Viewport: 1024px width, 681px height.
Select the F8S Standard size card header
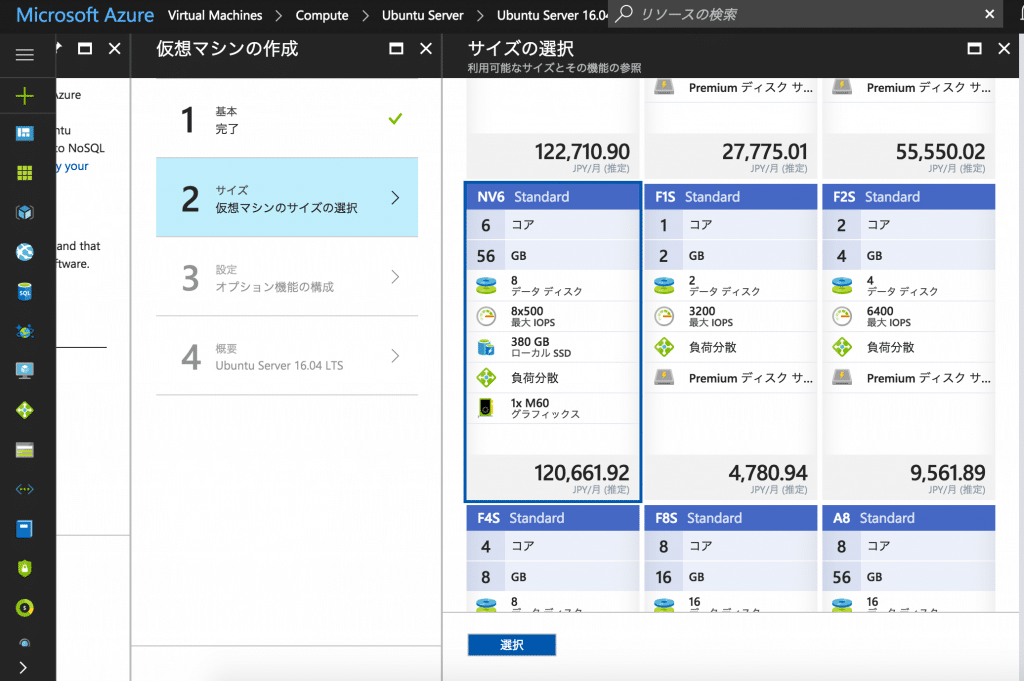click(730, 518)
